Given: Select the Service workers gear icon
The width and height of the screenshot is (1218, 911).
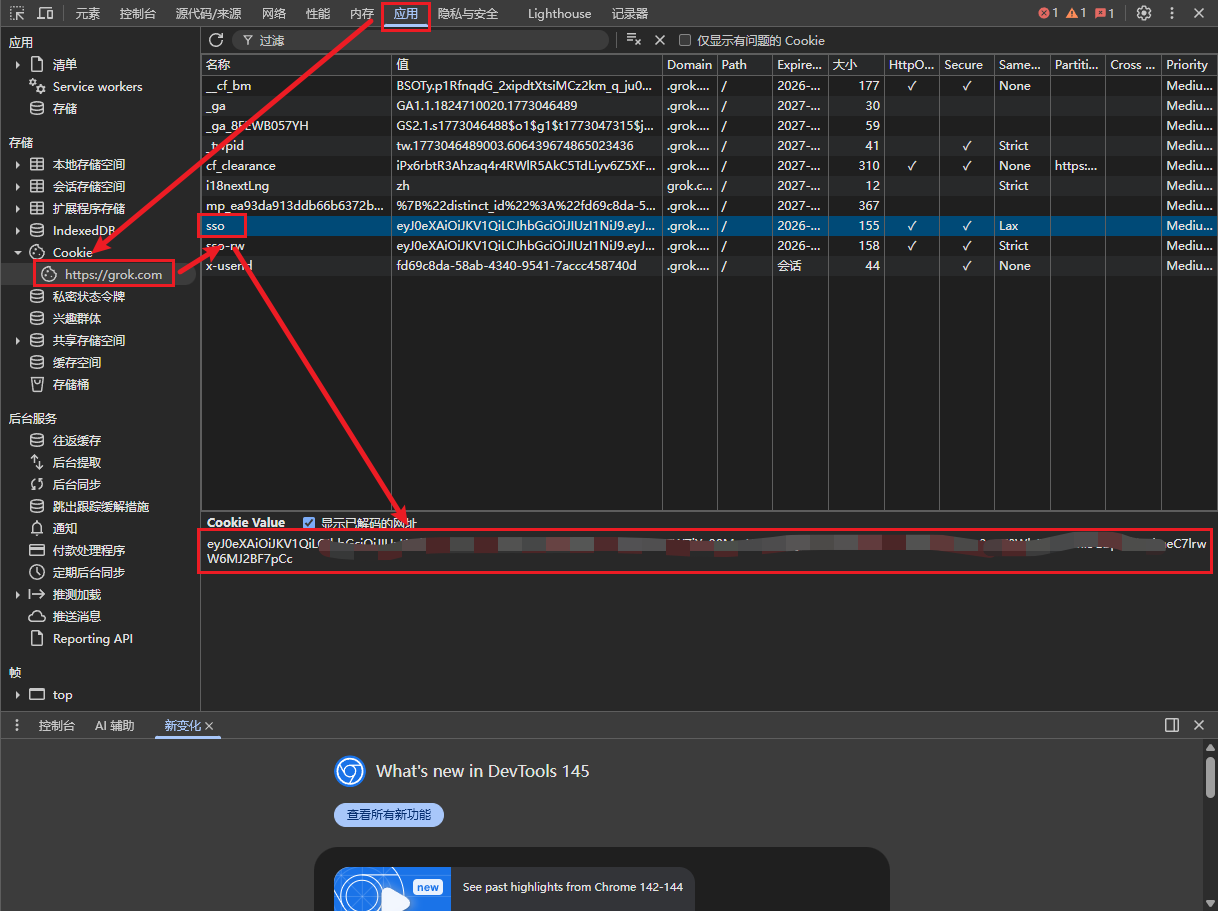Looking at the screenshot, I should (x=37, y=86).
